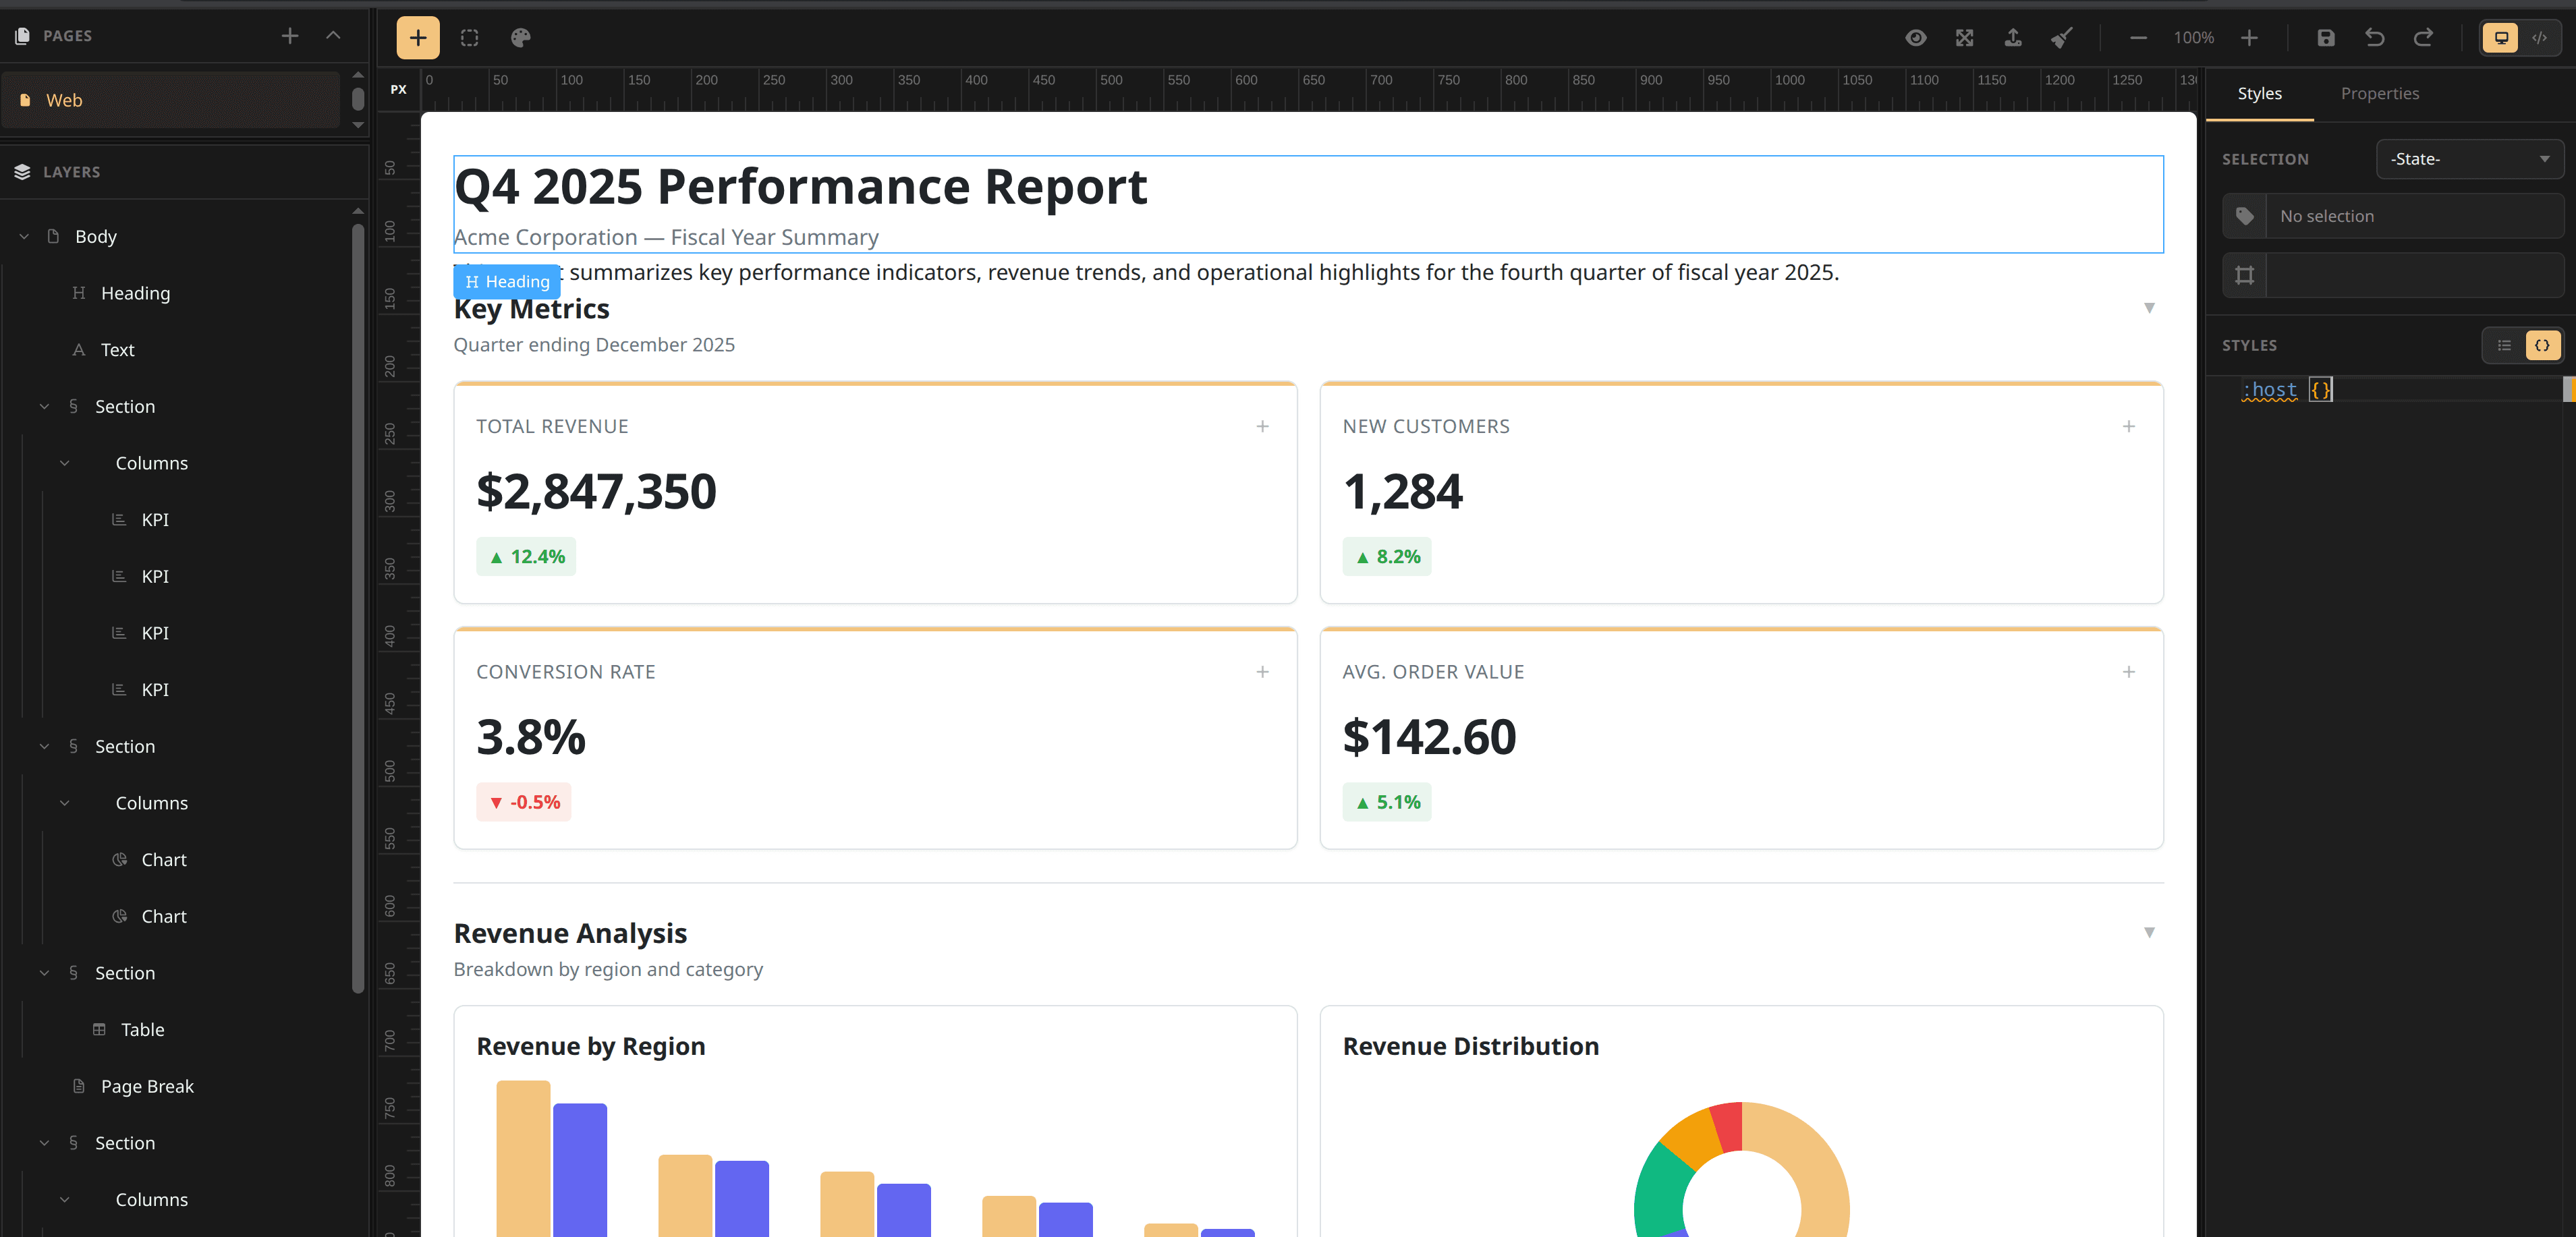Collapse the Pages panel with the chevron
2576x1237 pixels.
coord(334,36)
